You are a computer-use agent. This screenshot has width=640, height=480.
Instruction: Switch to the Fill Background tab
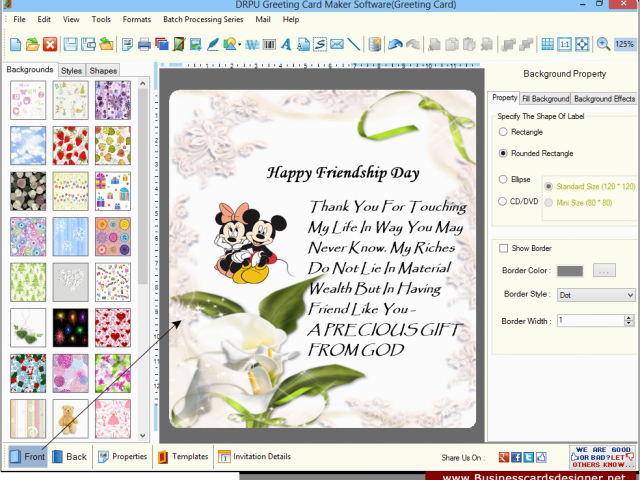[x=545, y=99]
